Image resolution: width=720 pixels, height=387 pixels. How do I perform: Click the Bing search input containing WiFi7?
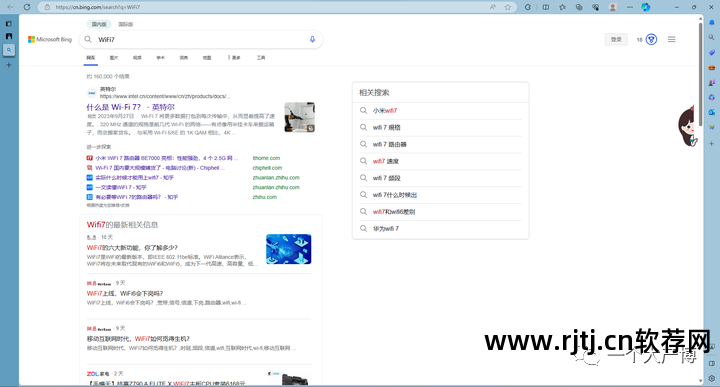point(200,39)
